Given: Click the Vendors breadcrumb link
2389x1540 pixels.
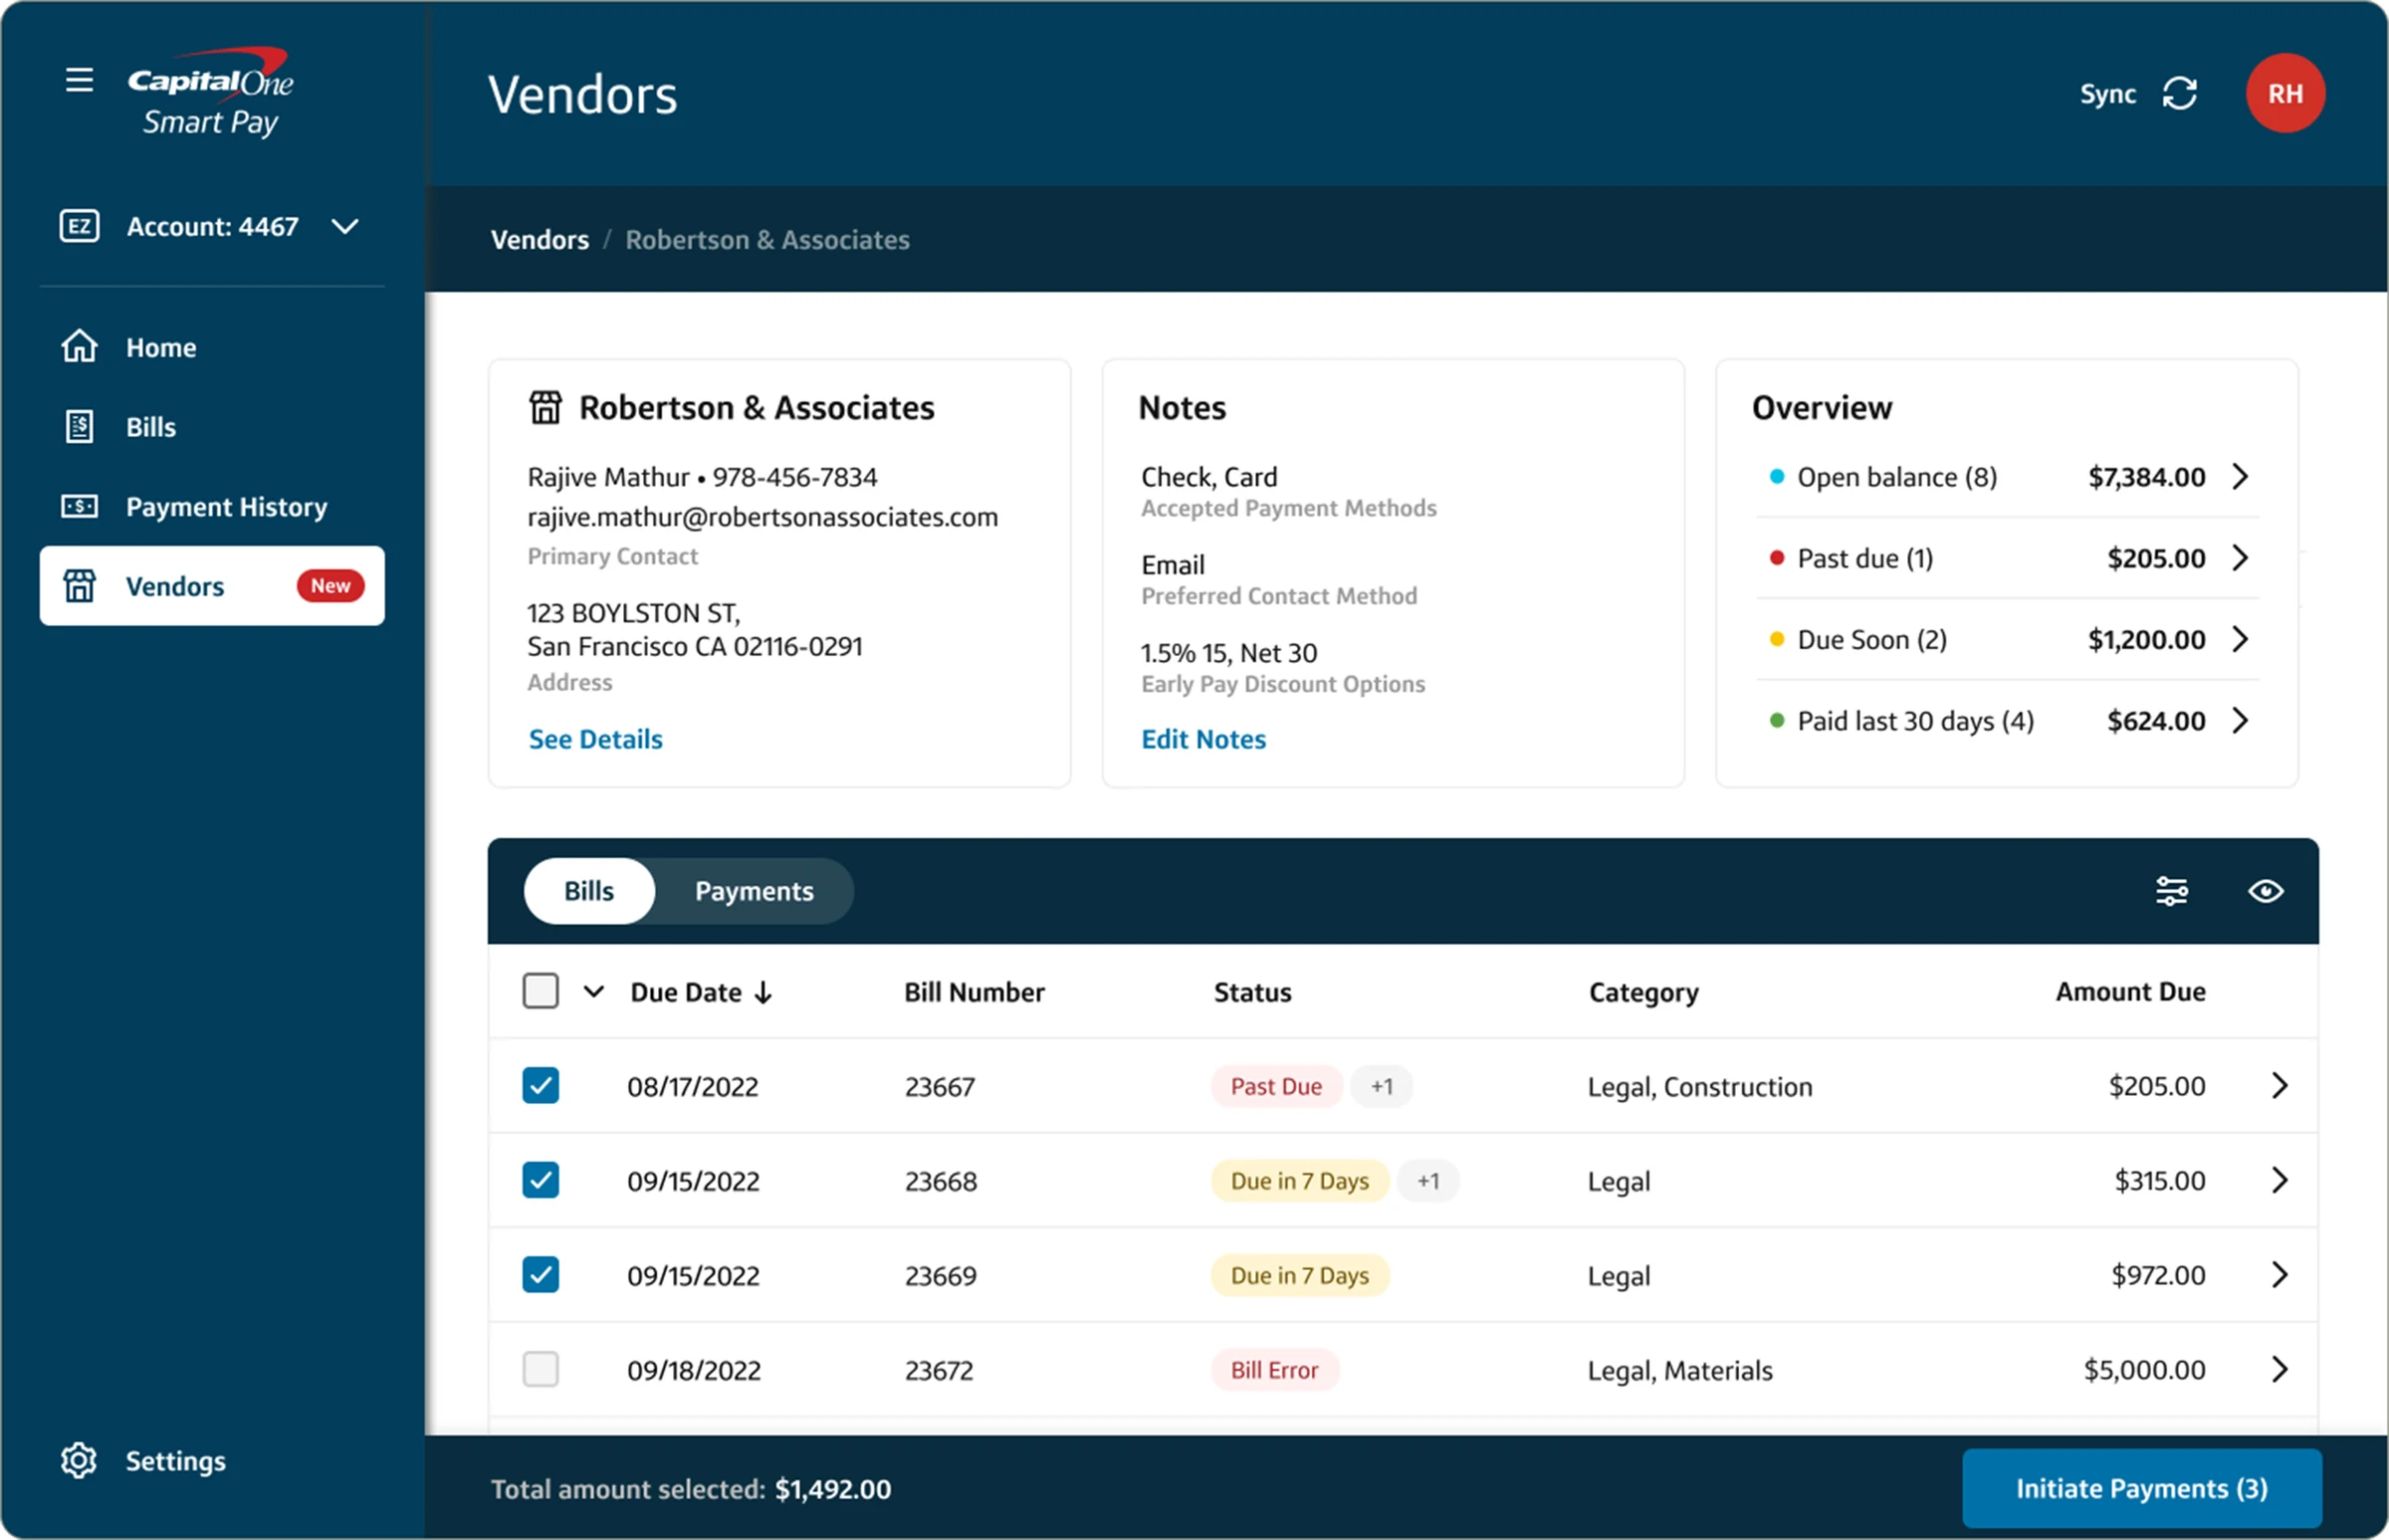Looking at the screenshot, I should coord(539,240).
